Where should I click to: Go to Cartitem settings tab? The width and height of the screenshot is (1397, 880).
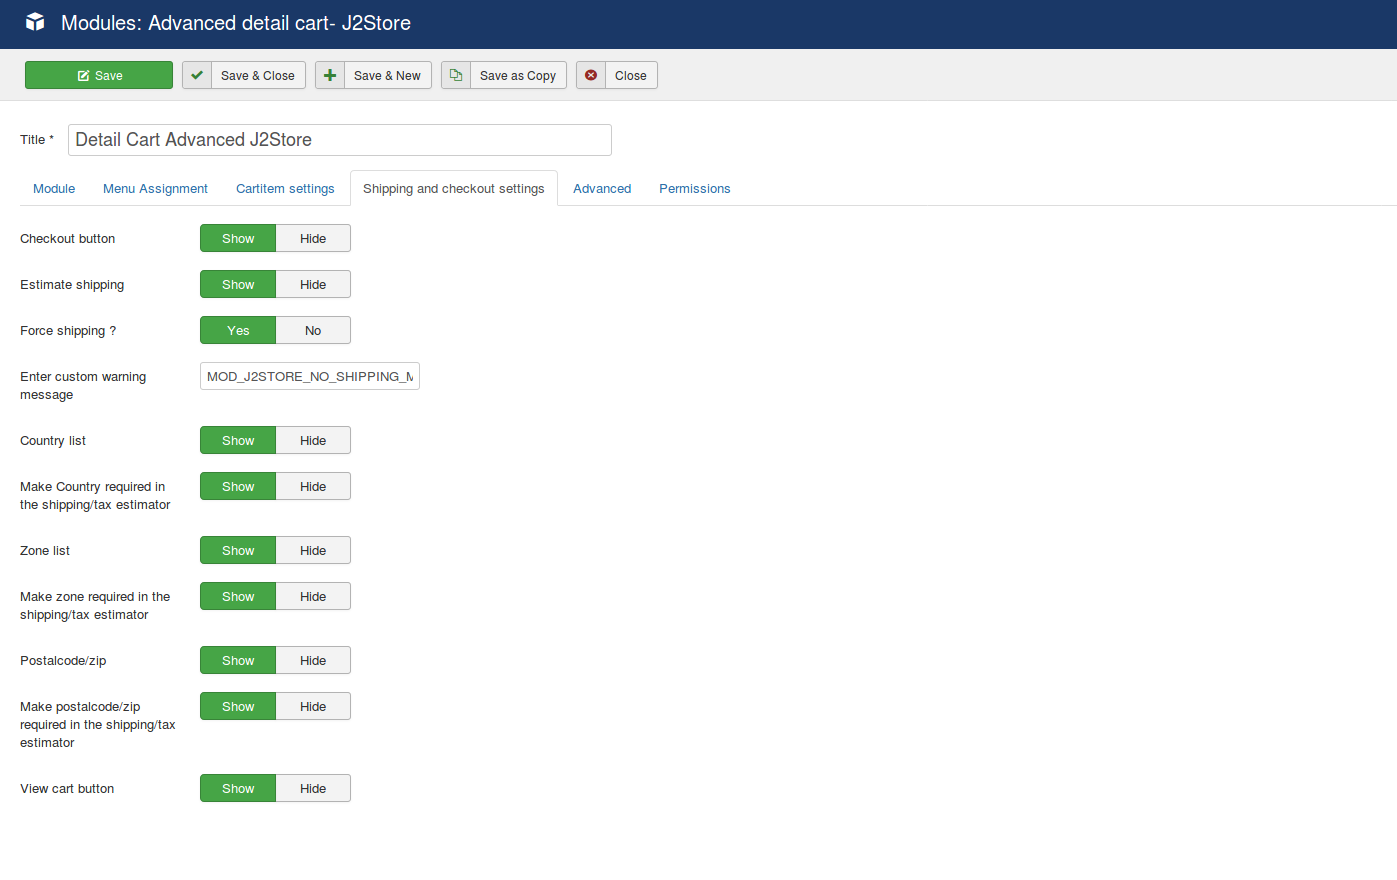[x=285, y=188]
